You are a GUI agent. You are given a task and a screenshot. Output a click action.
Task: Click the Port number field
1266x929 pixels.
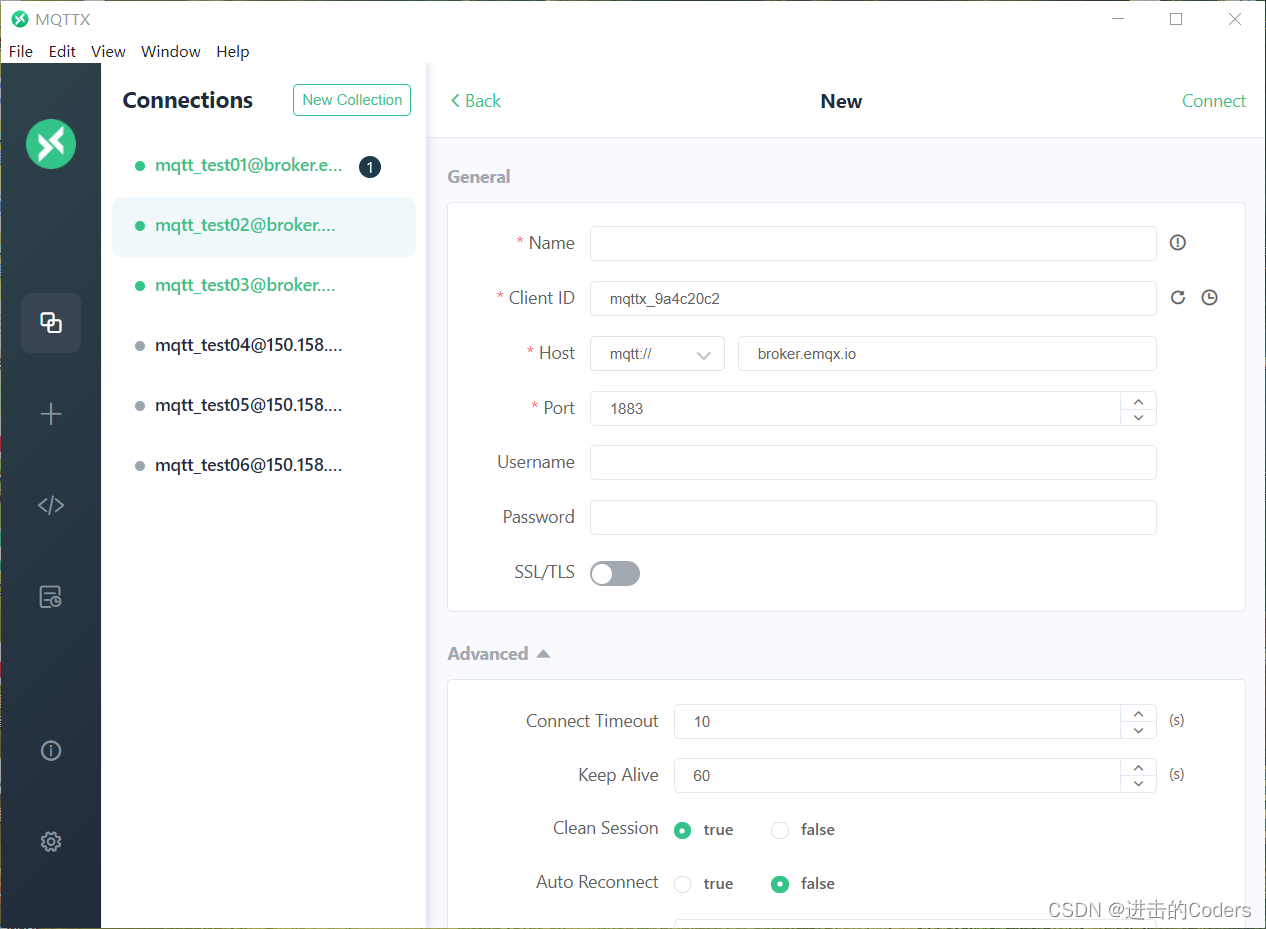pyautogui.click(x=855, y=408)
